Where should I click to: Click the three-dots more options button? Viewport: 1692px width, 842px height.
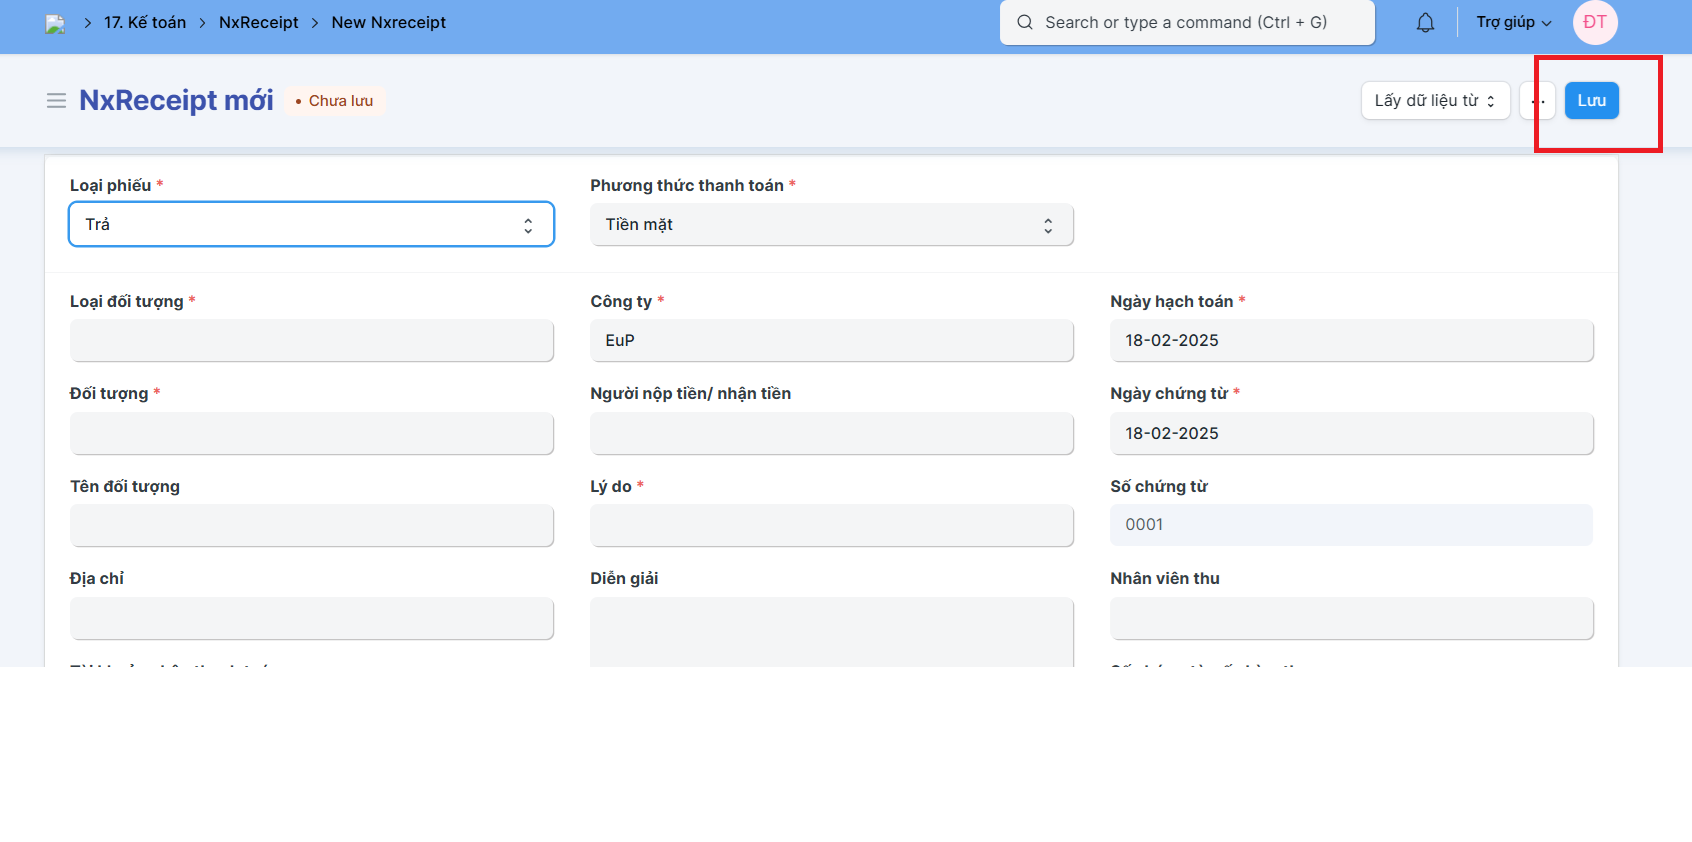(1537, 101)
